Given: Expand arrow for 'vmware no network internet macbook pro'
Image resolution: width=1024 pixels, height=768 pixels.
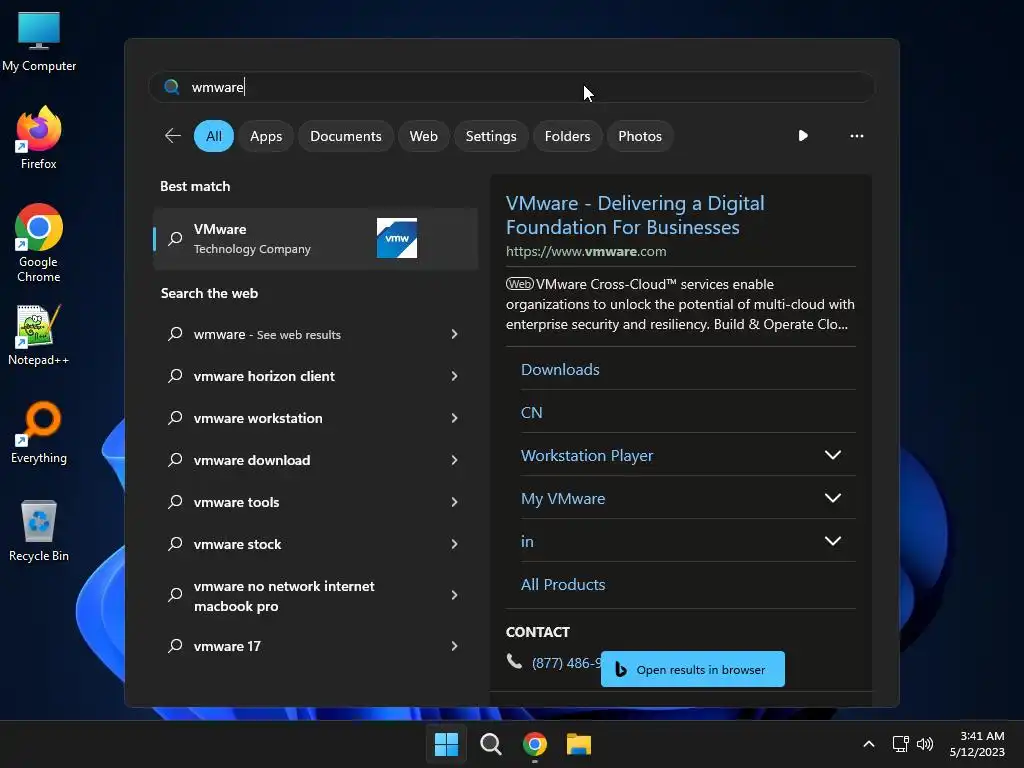Looking at the screenshot, I should point(455,595).
